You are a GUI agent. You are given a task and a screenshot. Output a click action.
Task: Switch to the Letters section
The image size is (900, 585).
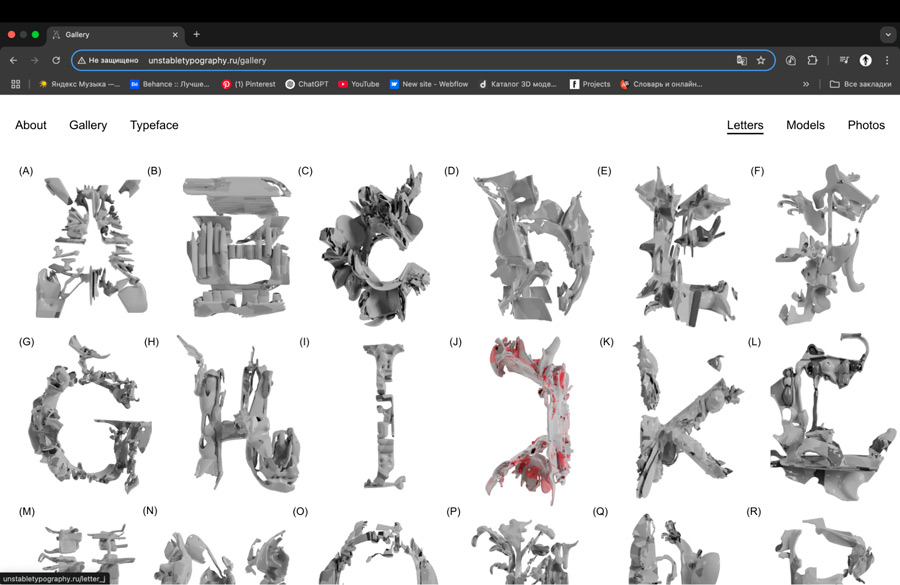coord(745,125)
